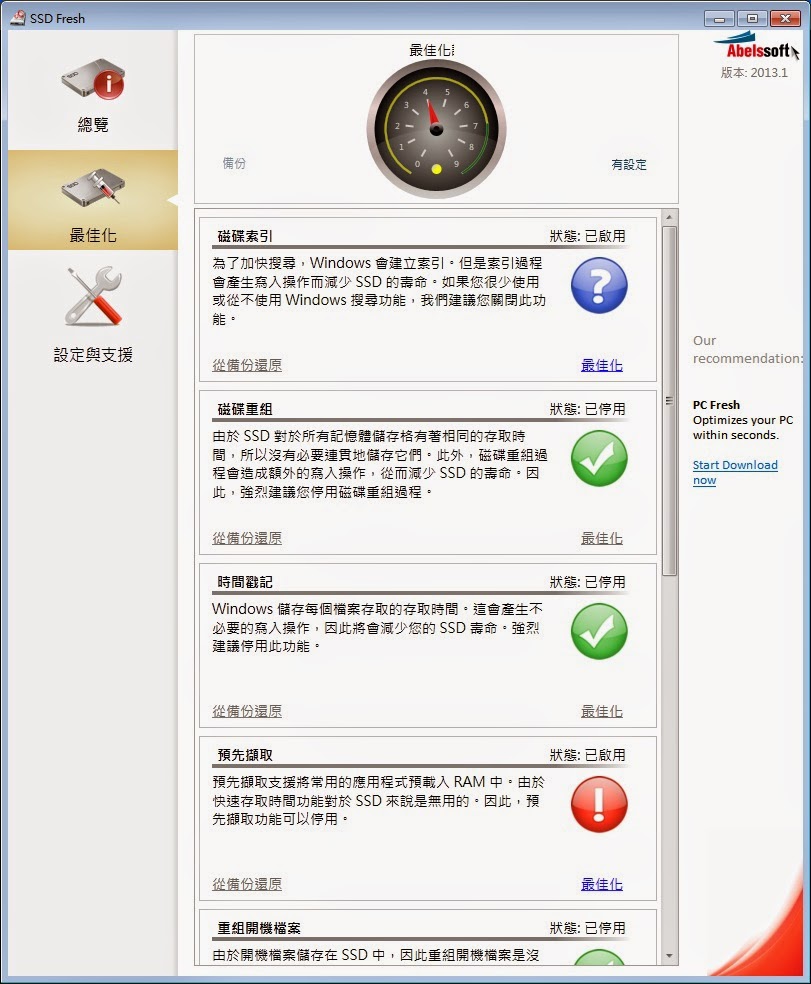Click 狀態: 已啟用 on the 預先擷取 card

(588, 756)
